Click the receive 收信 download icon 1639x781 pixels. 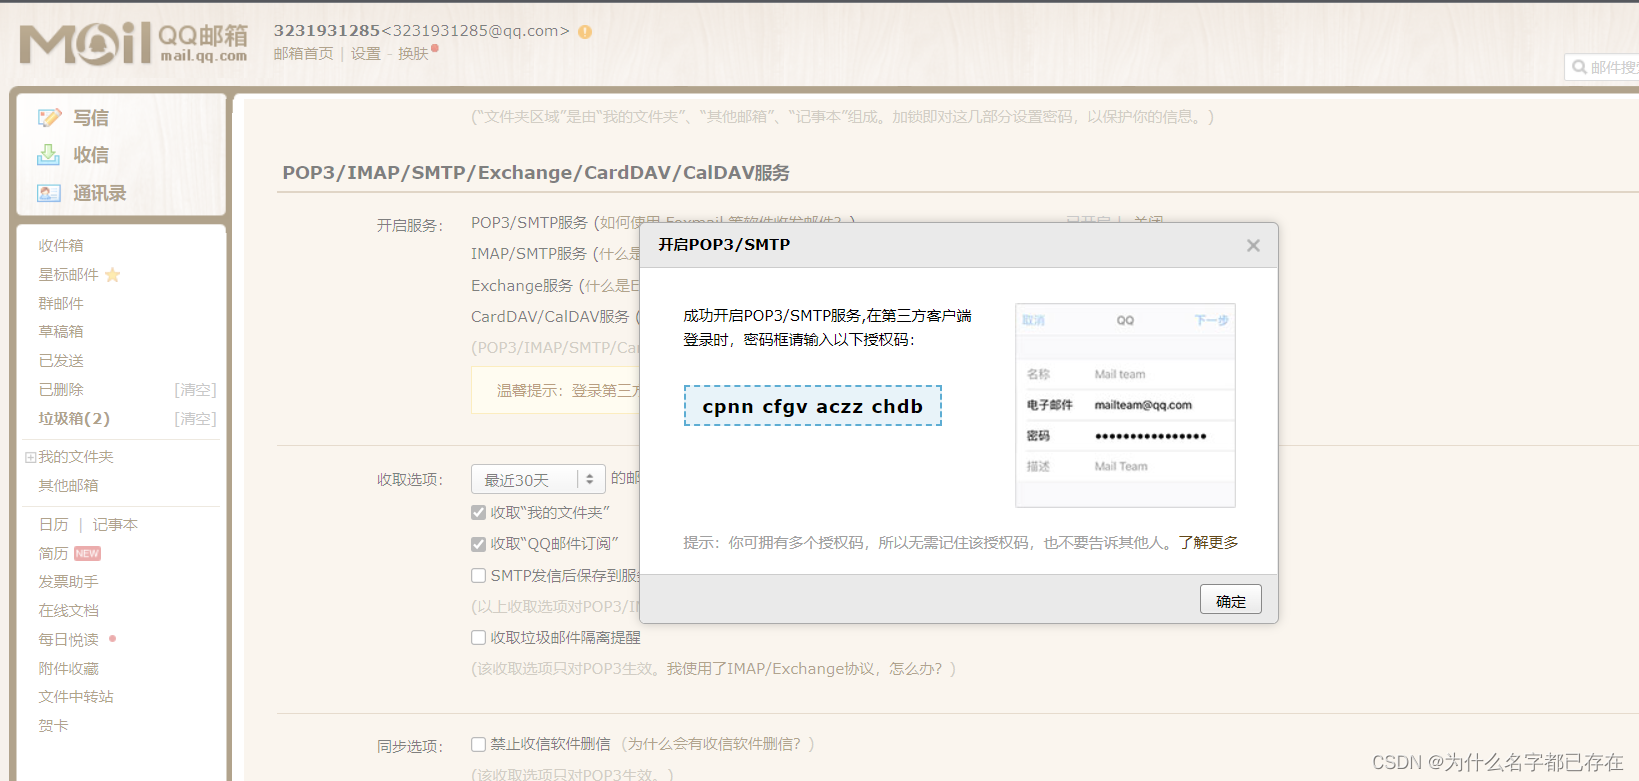click(x=49, y=155)
